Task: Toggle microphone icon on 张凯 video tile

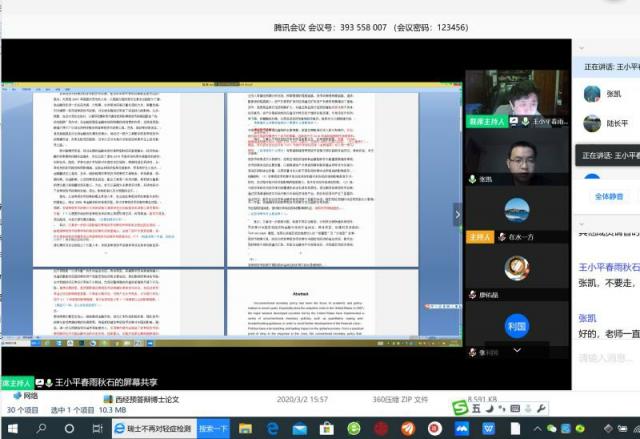Action: (x=473, y=179)
